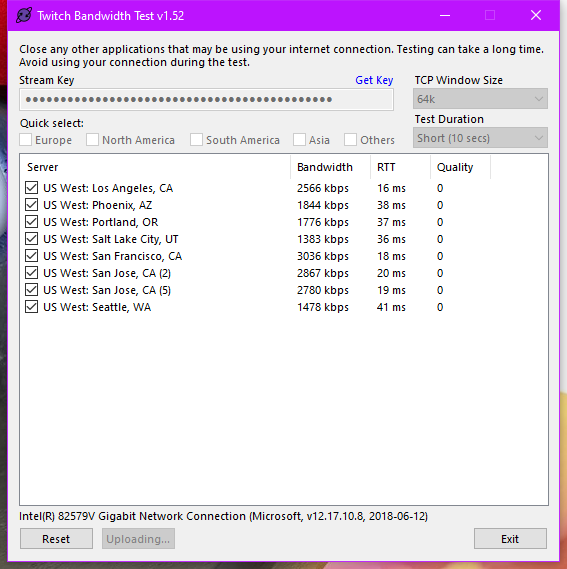Uncheck US West: Seattle, WA server
The width and height of the screenshot is (567, 569).
tap(32, 307)
